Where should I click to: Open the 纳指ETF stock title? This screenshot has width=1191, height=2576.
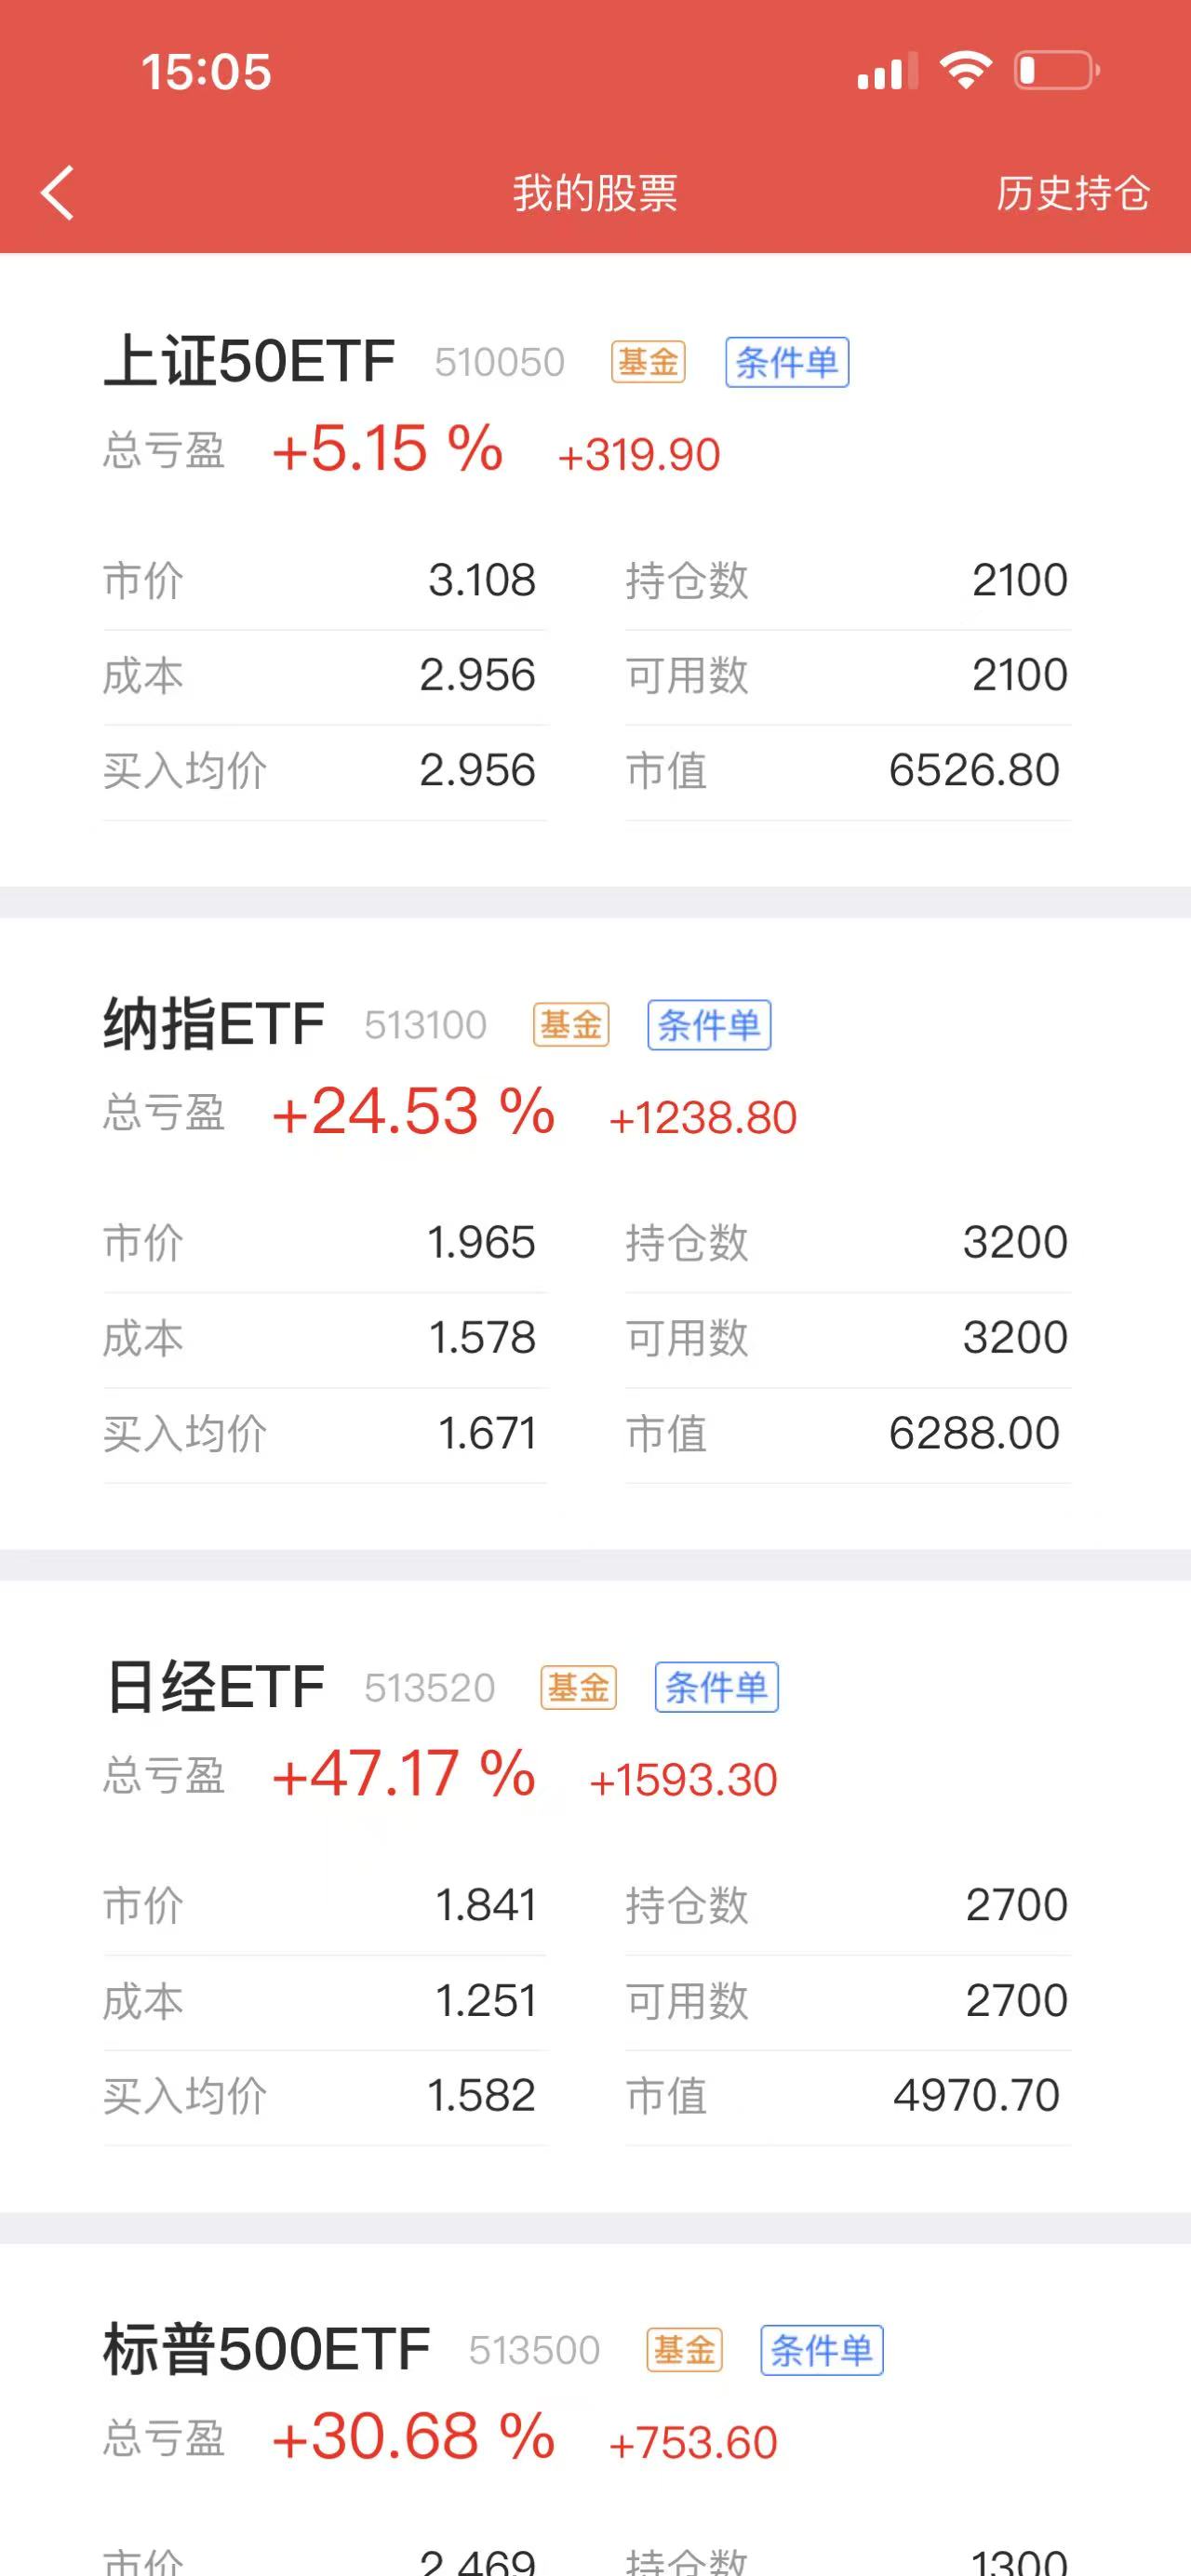point(214,1024)
